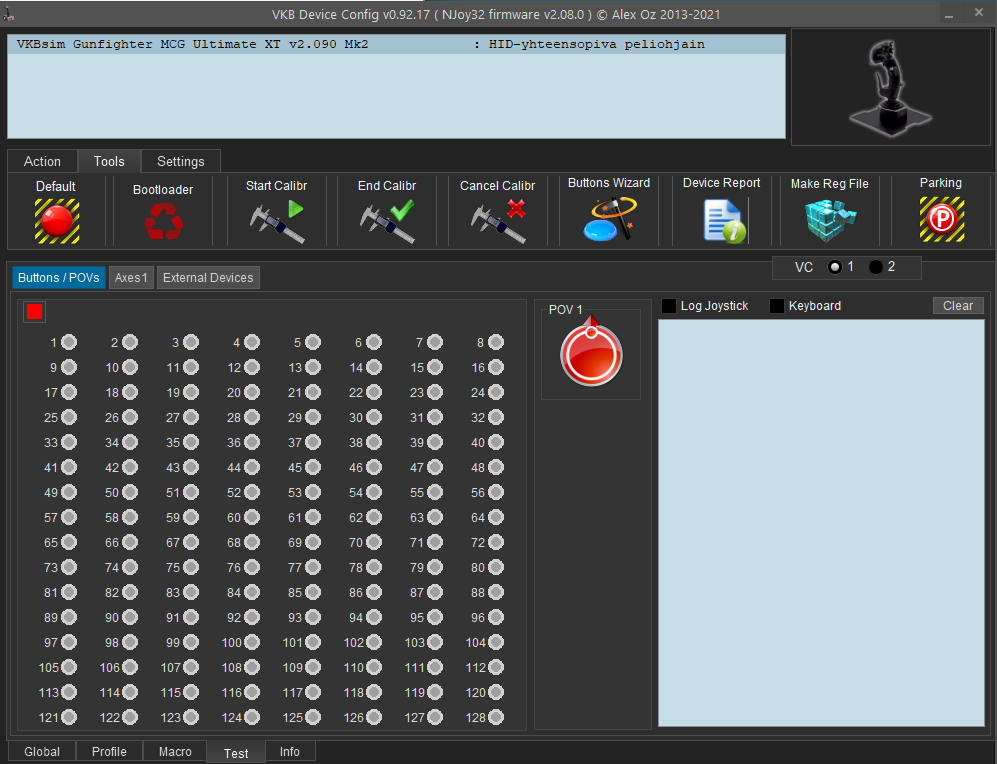Open the Bootloader recycle icon
The width and height of the screenshot is (997, 764).
pyautogui.click(x=163, y=221)
